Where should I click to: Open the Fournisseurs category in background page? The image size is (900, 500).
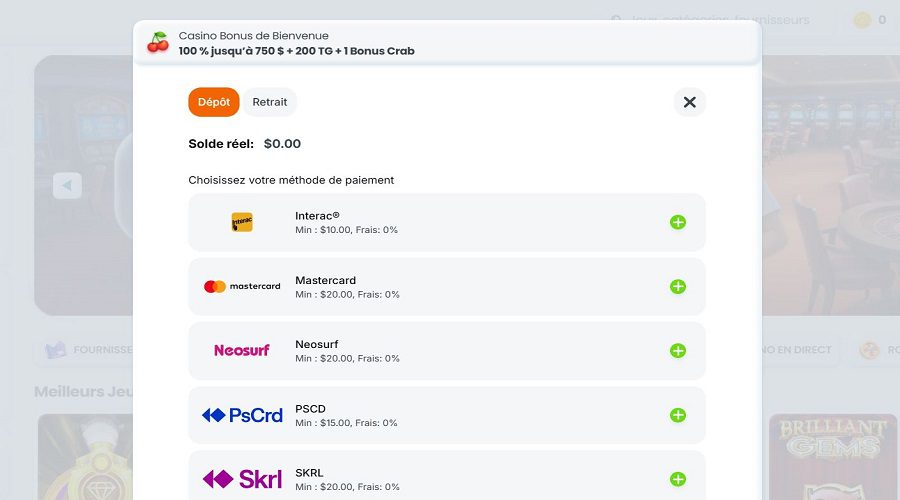click(85, 350)
